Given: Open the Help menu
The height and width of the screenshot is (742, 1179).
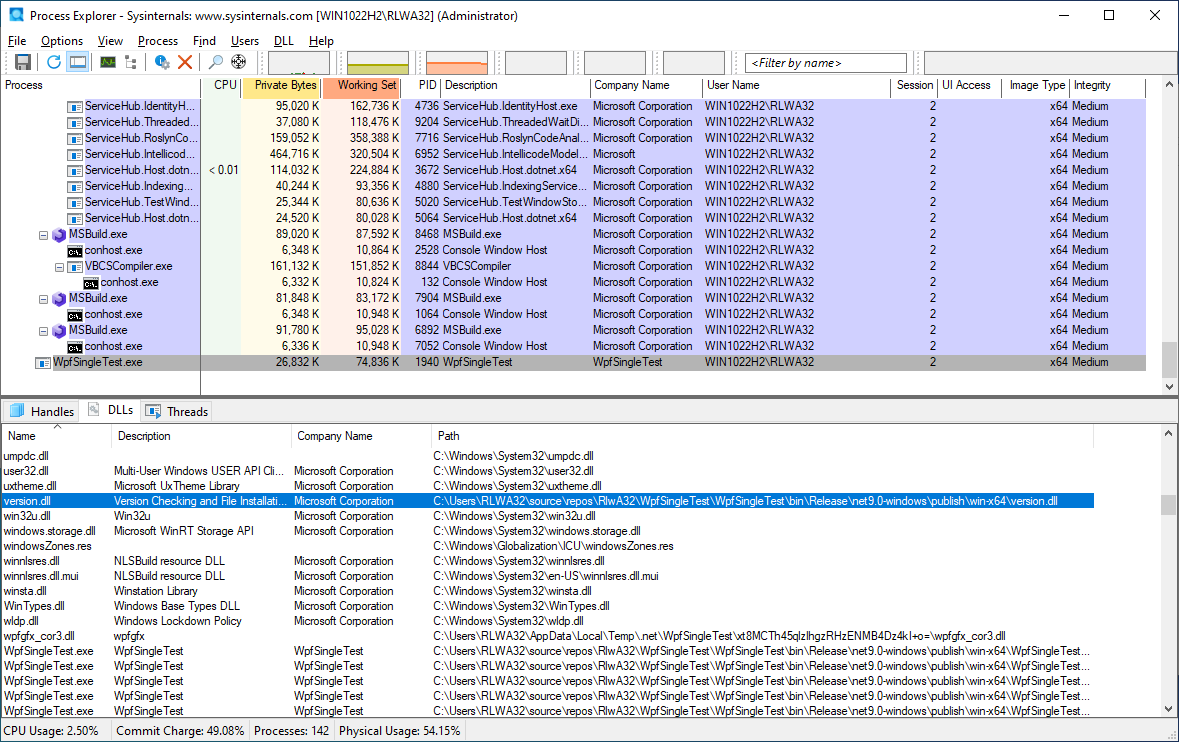Looking at the screenshot, I should coord(321,41).
